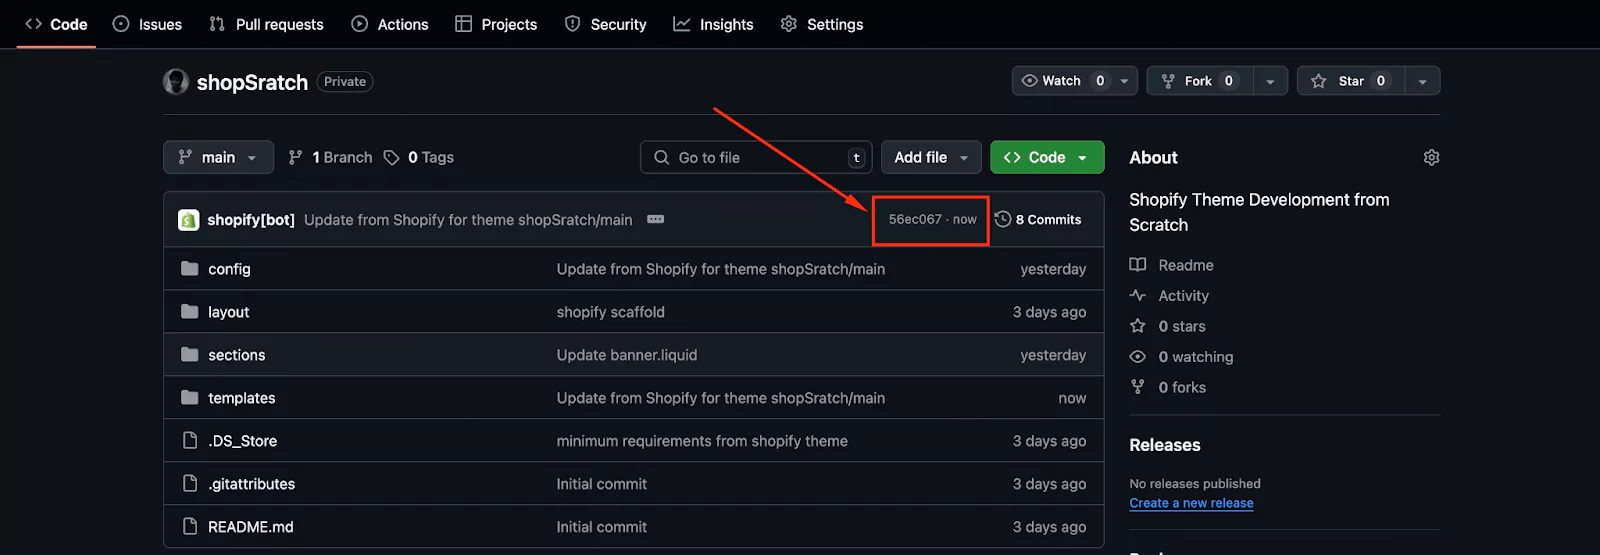Image resolution: width=1600 pixels, height=555 pixels.
Task: Click the .DS_Store file icon
Action: tap(190, 440)
